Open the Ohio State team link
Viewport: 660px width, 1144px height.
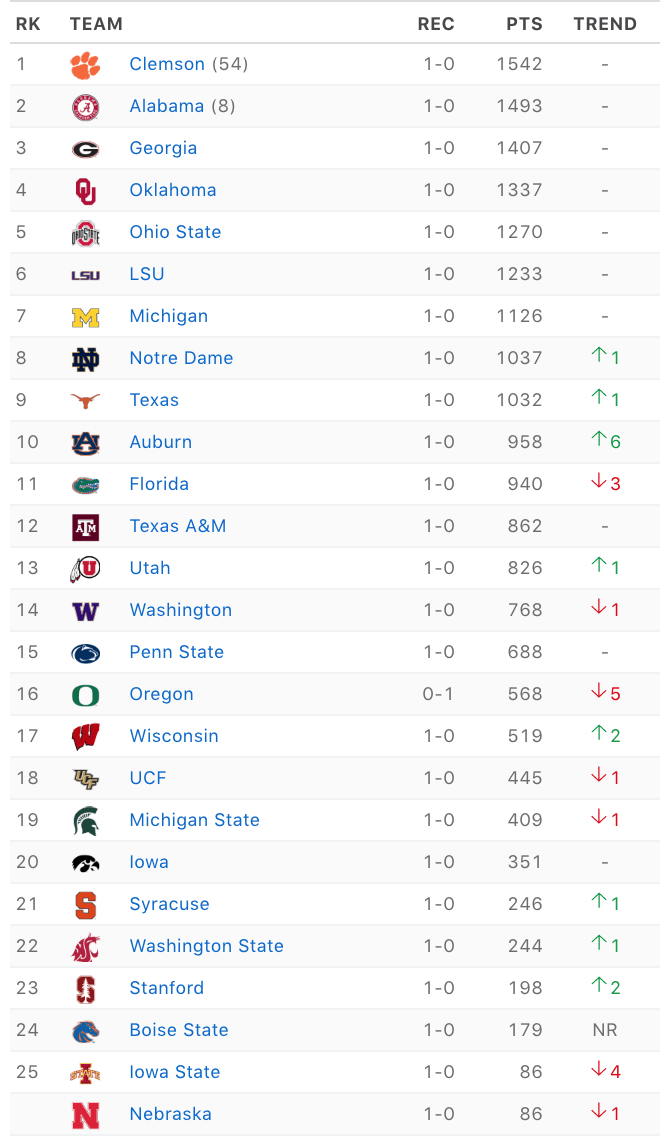click(x=175, y=232)
